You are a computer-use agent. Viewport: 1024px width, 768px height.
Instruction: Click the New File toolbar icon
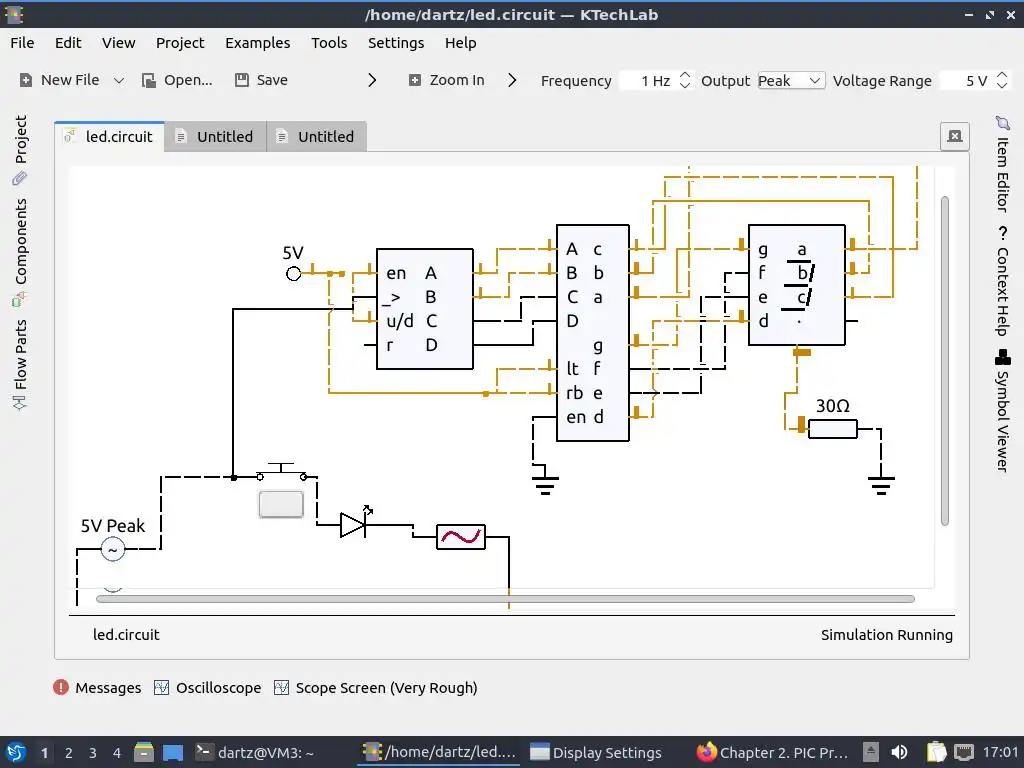[26, 80]
